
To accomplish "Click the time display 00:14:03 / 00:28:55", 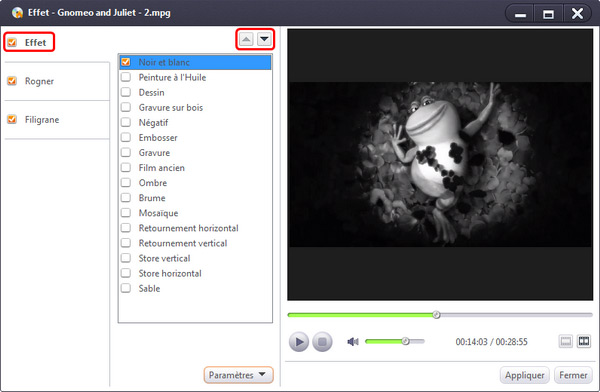I will 491,341.
